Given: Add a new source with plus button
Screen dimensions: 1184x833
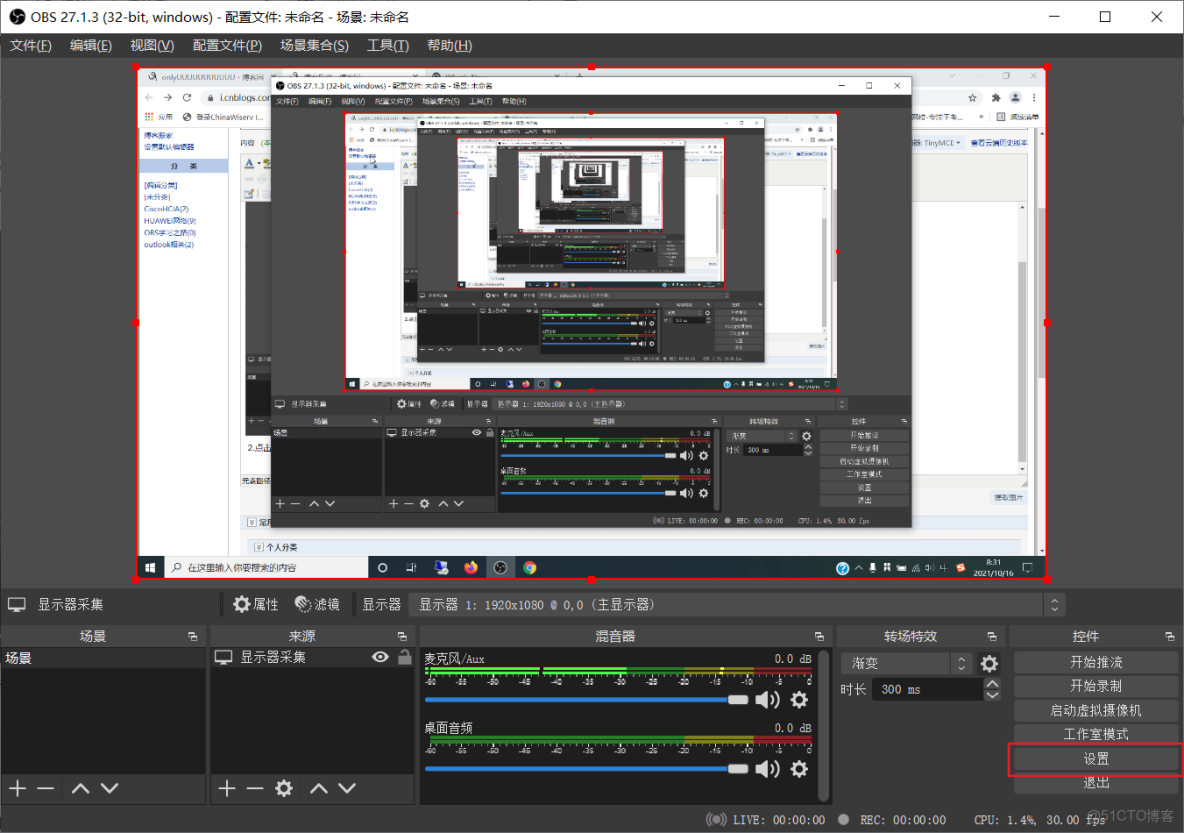Looking at the screenshot, I should pyautogui.click(x=227, y=788).
